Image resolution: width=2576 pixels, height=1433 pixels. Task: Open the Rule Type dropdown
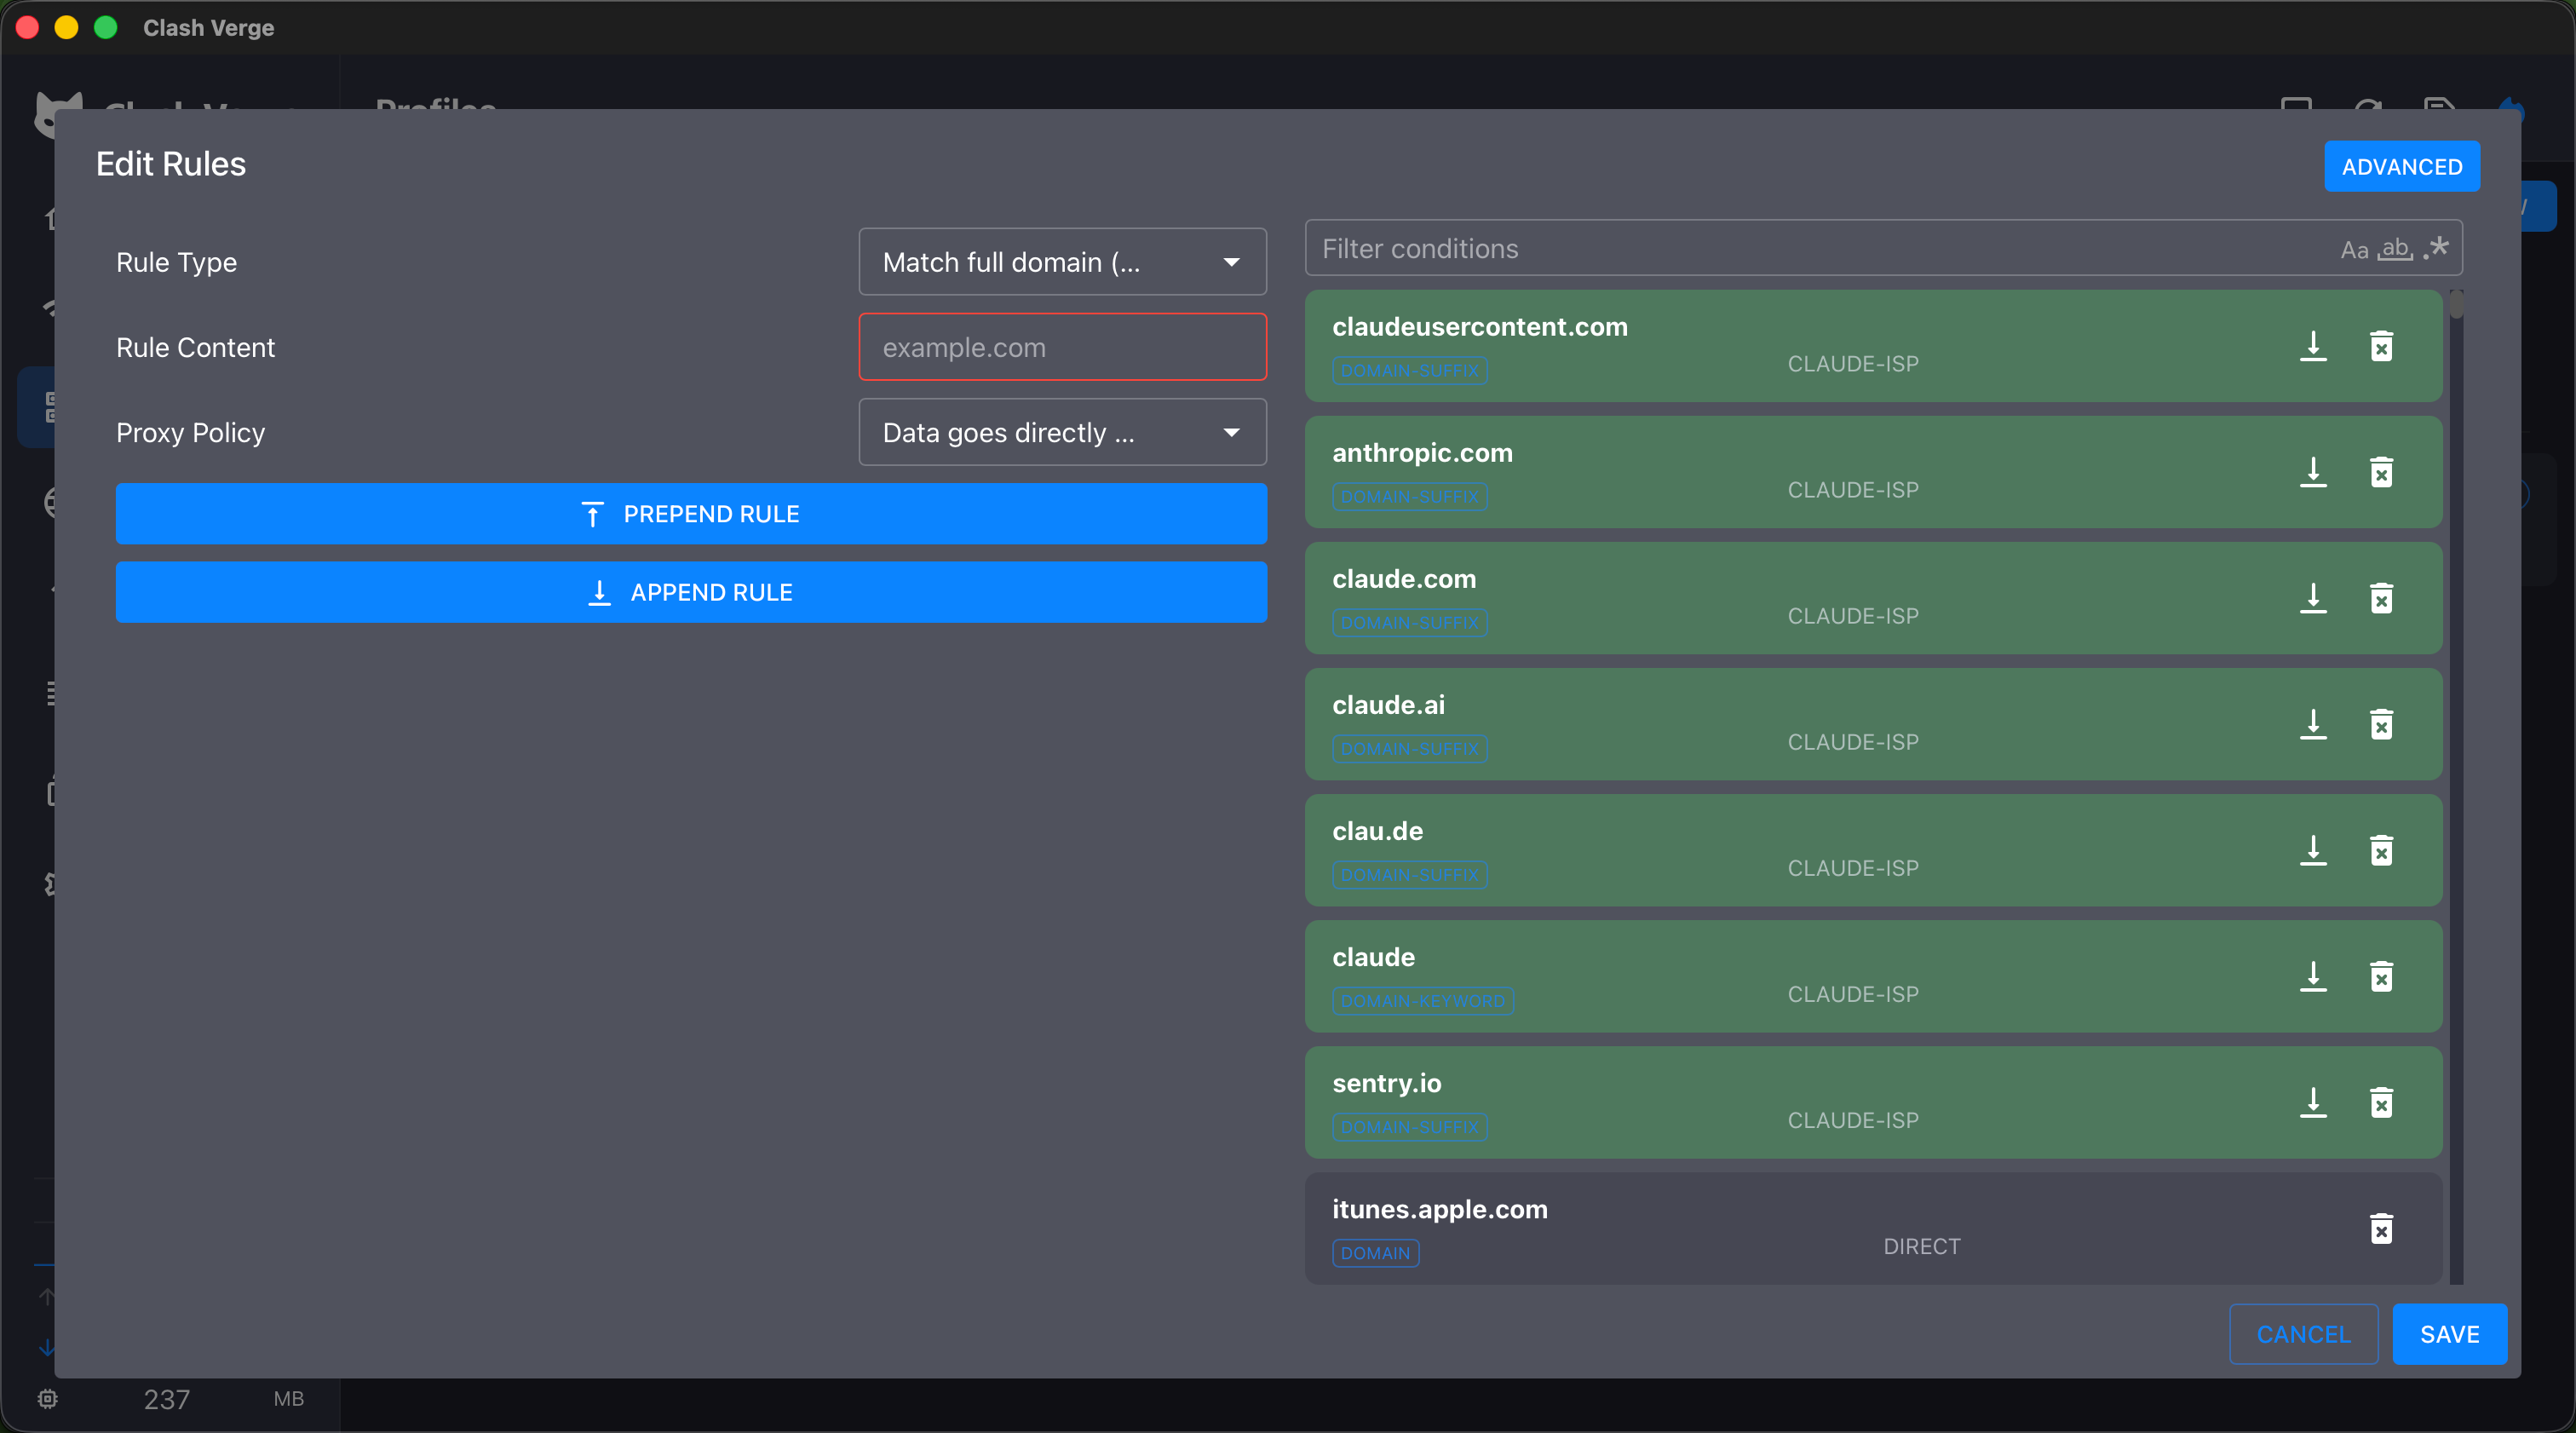[1062, 262]
